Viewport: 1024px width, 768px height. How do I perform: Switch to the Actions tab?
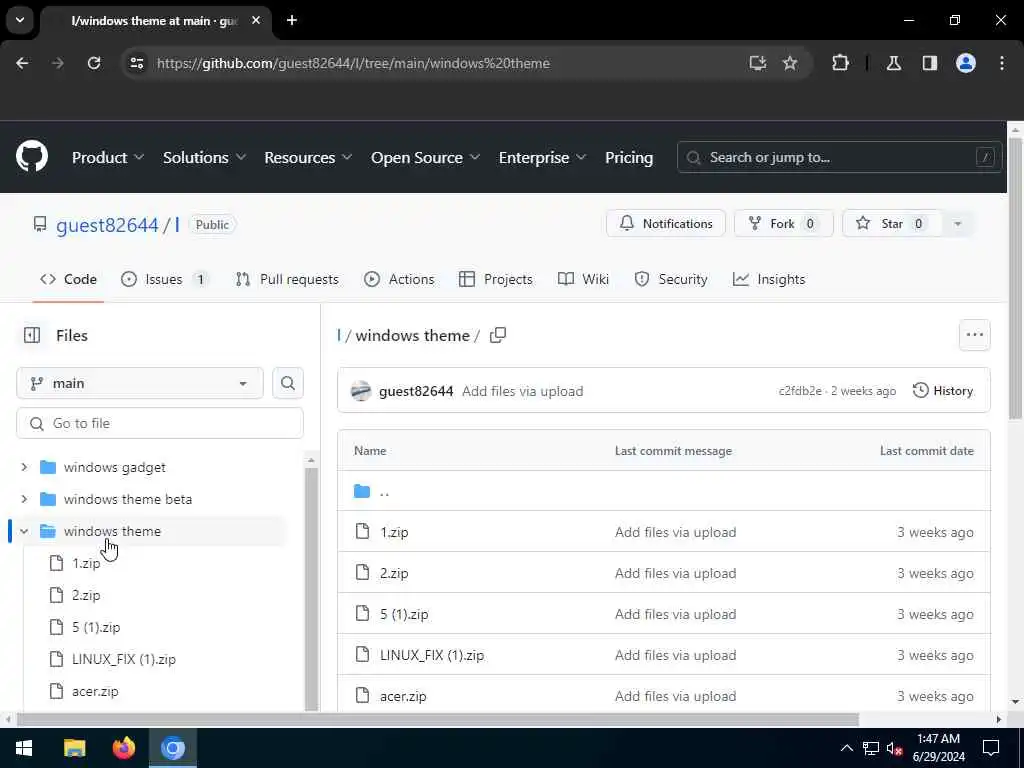tap(399, 280)
